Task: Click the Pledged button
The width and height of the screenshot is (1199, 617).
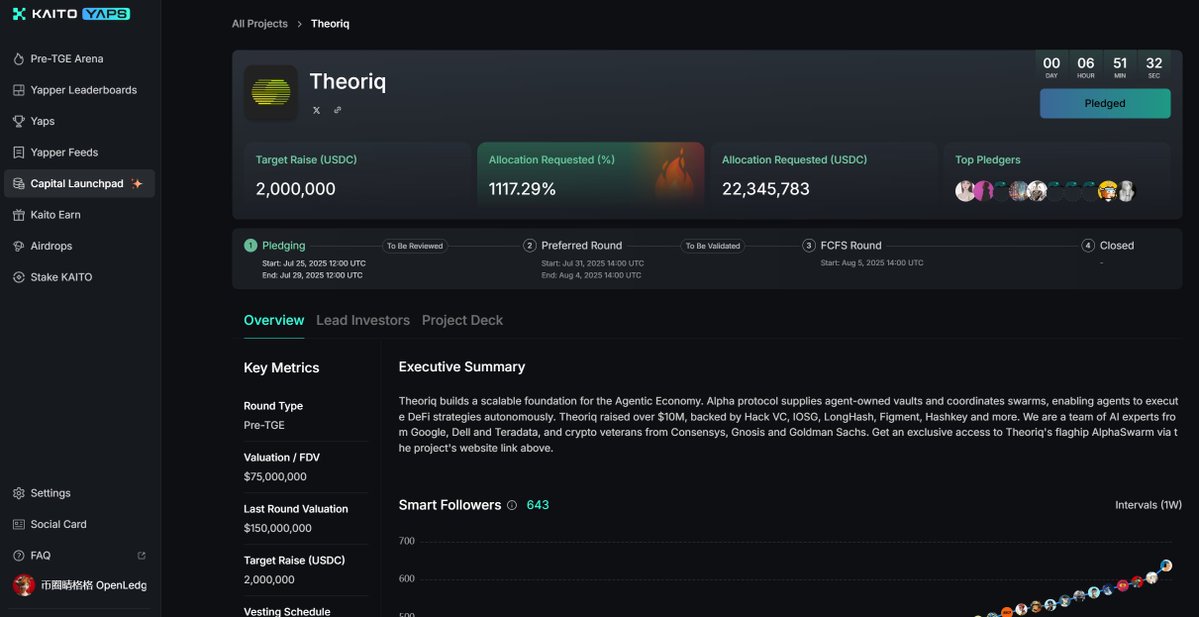Action: pos(1105,104)
